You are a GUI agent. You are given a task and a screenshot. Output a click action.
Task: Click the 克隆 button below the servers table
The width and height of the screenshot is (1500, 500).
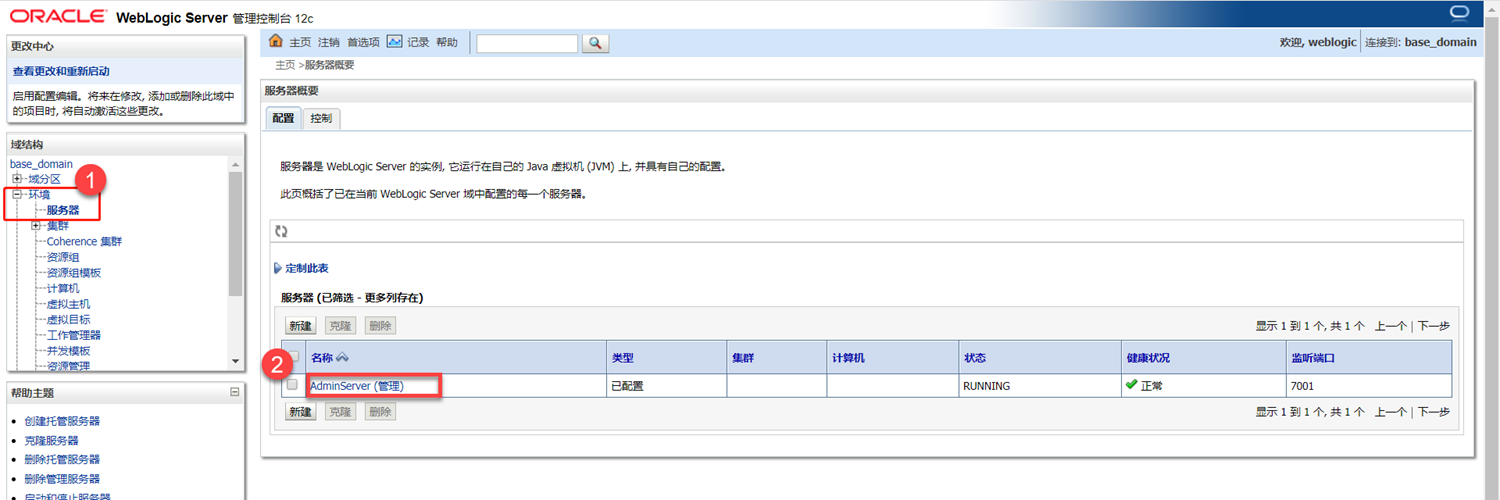340,412
